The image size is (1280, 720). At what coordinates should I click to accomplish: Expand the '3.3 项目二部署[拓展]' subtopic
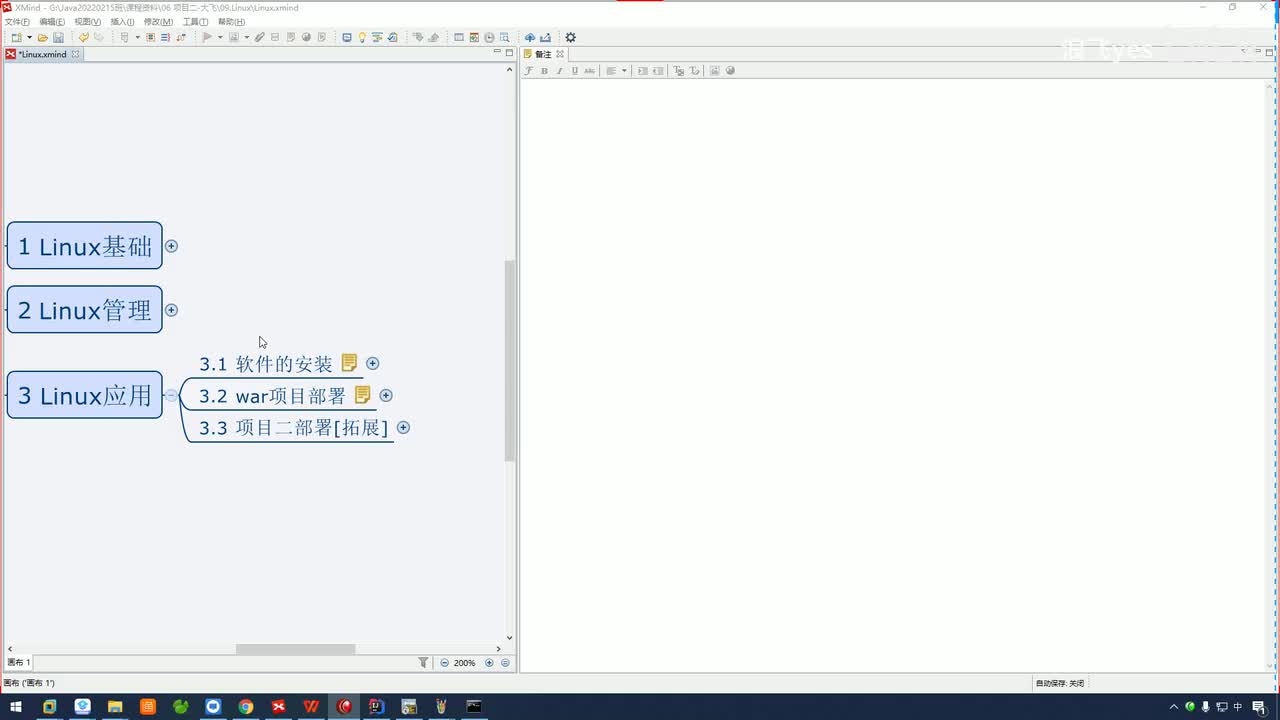[404, 427]
